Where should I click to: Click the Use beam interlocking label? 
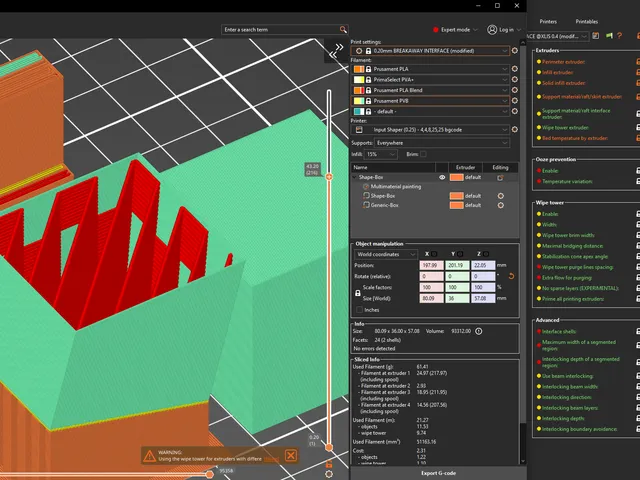coord(568,376)
